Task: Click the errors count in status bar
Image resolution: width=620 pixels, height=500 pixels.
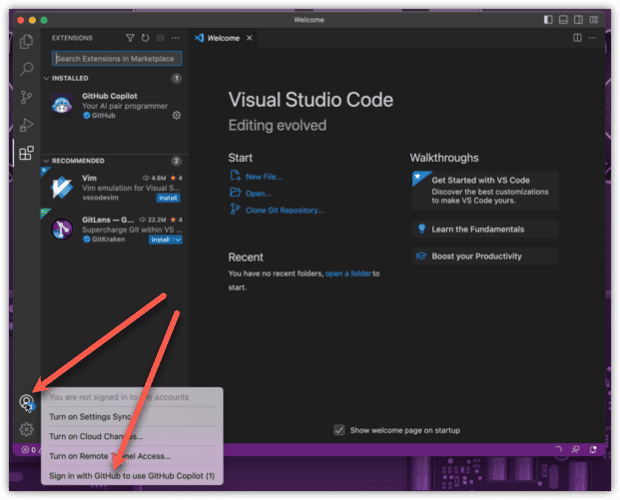Action: pyautogui.click(x=29, y=449)
